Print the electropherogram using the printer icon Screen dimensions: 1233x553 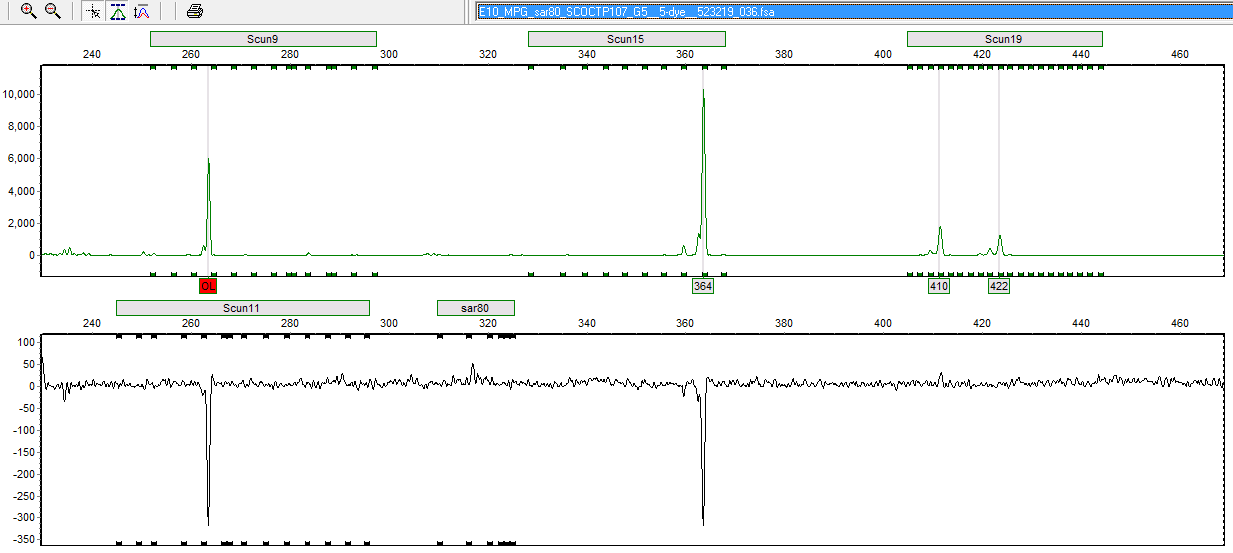point(195,11)
